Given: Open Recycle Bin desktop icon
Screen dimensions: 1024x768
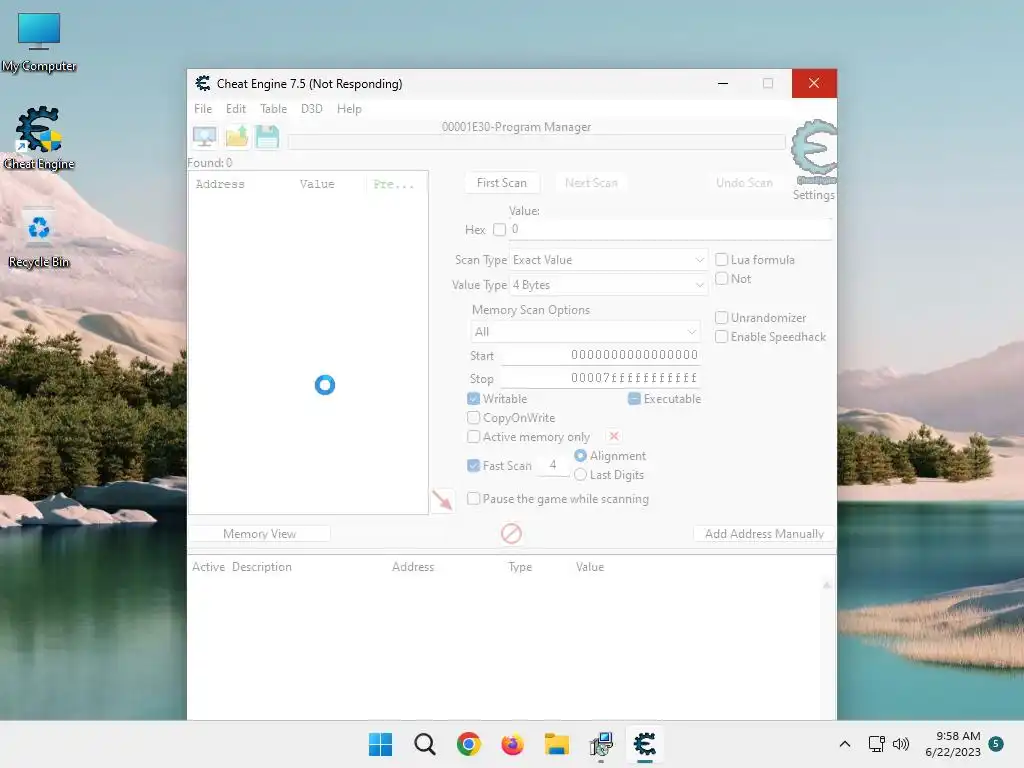Looking at the screenshot, I should coord(39,238).
